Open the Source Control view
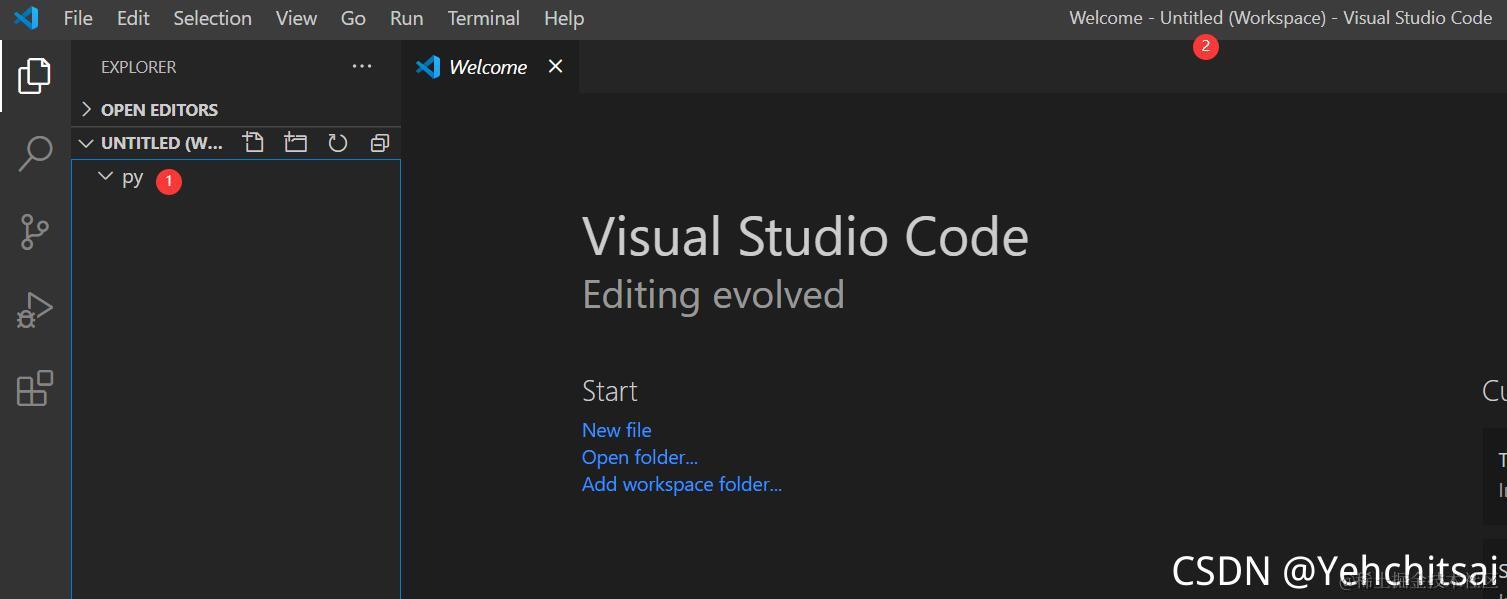The image size is (1507, 599). coord(35,232)
